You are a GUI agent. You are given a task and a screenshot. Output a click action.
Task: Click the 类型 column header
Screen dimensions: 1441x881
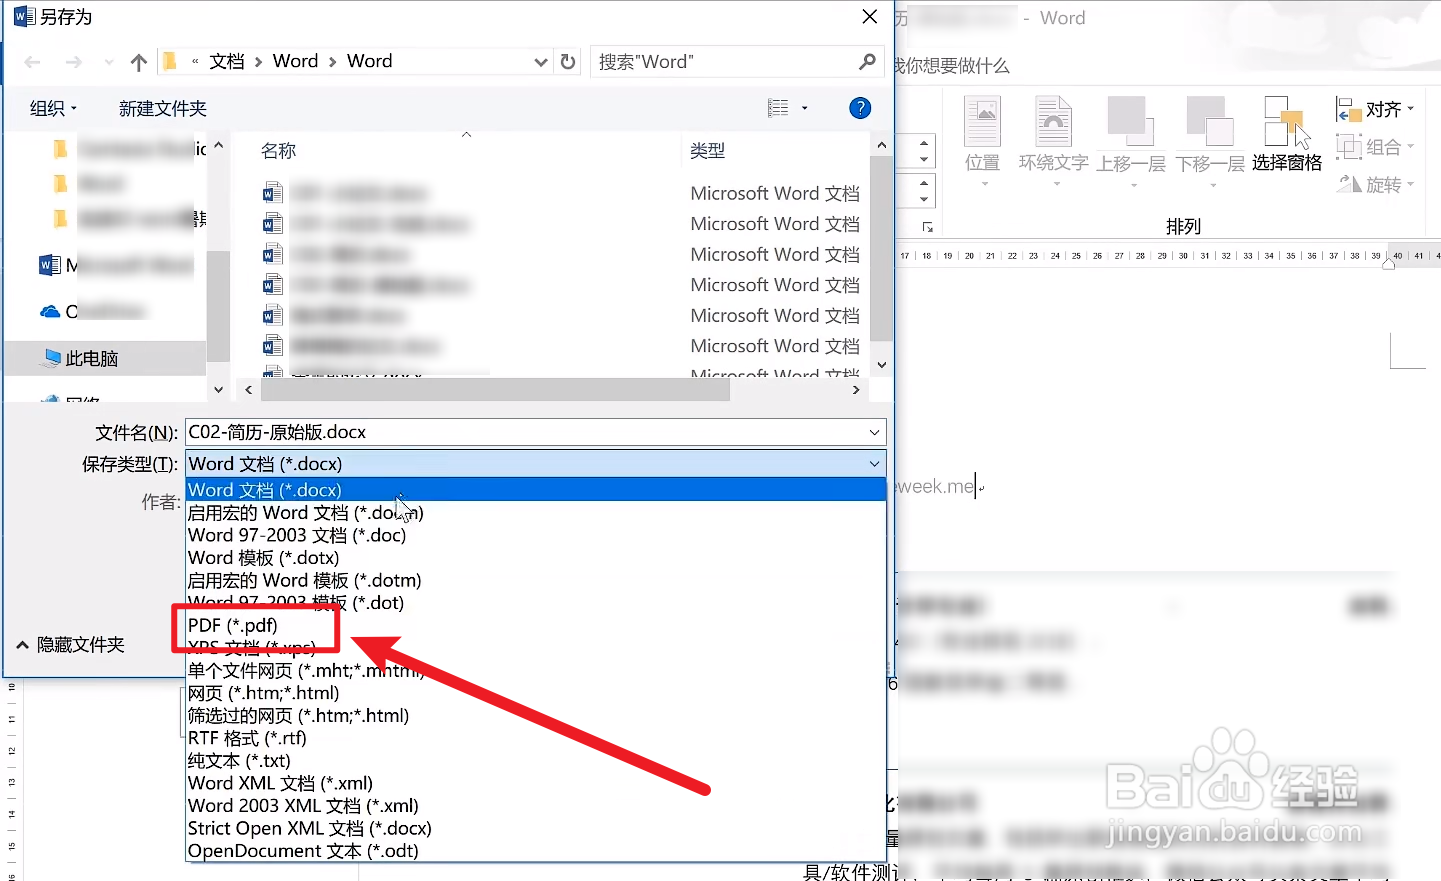point(707,151)
